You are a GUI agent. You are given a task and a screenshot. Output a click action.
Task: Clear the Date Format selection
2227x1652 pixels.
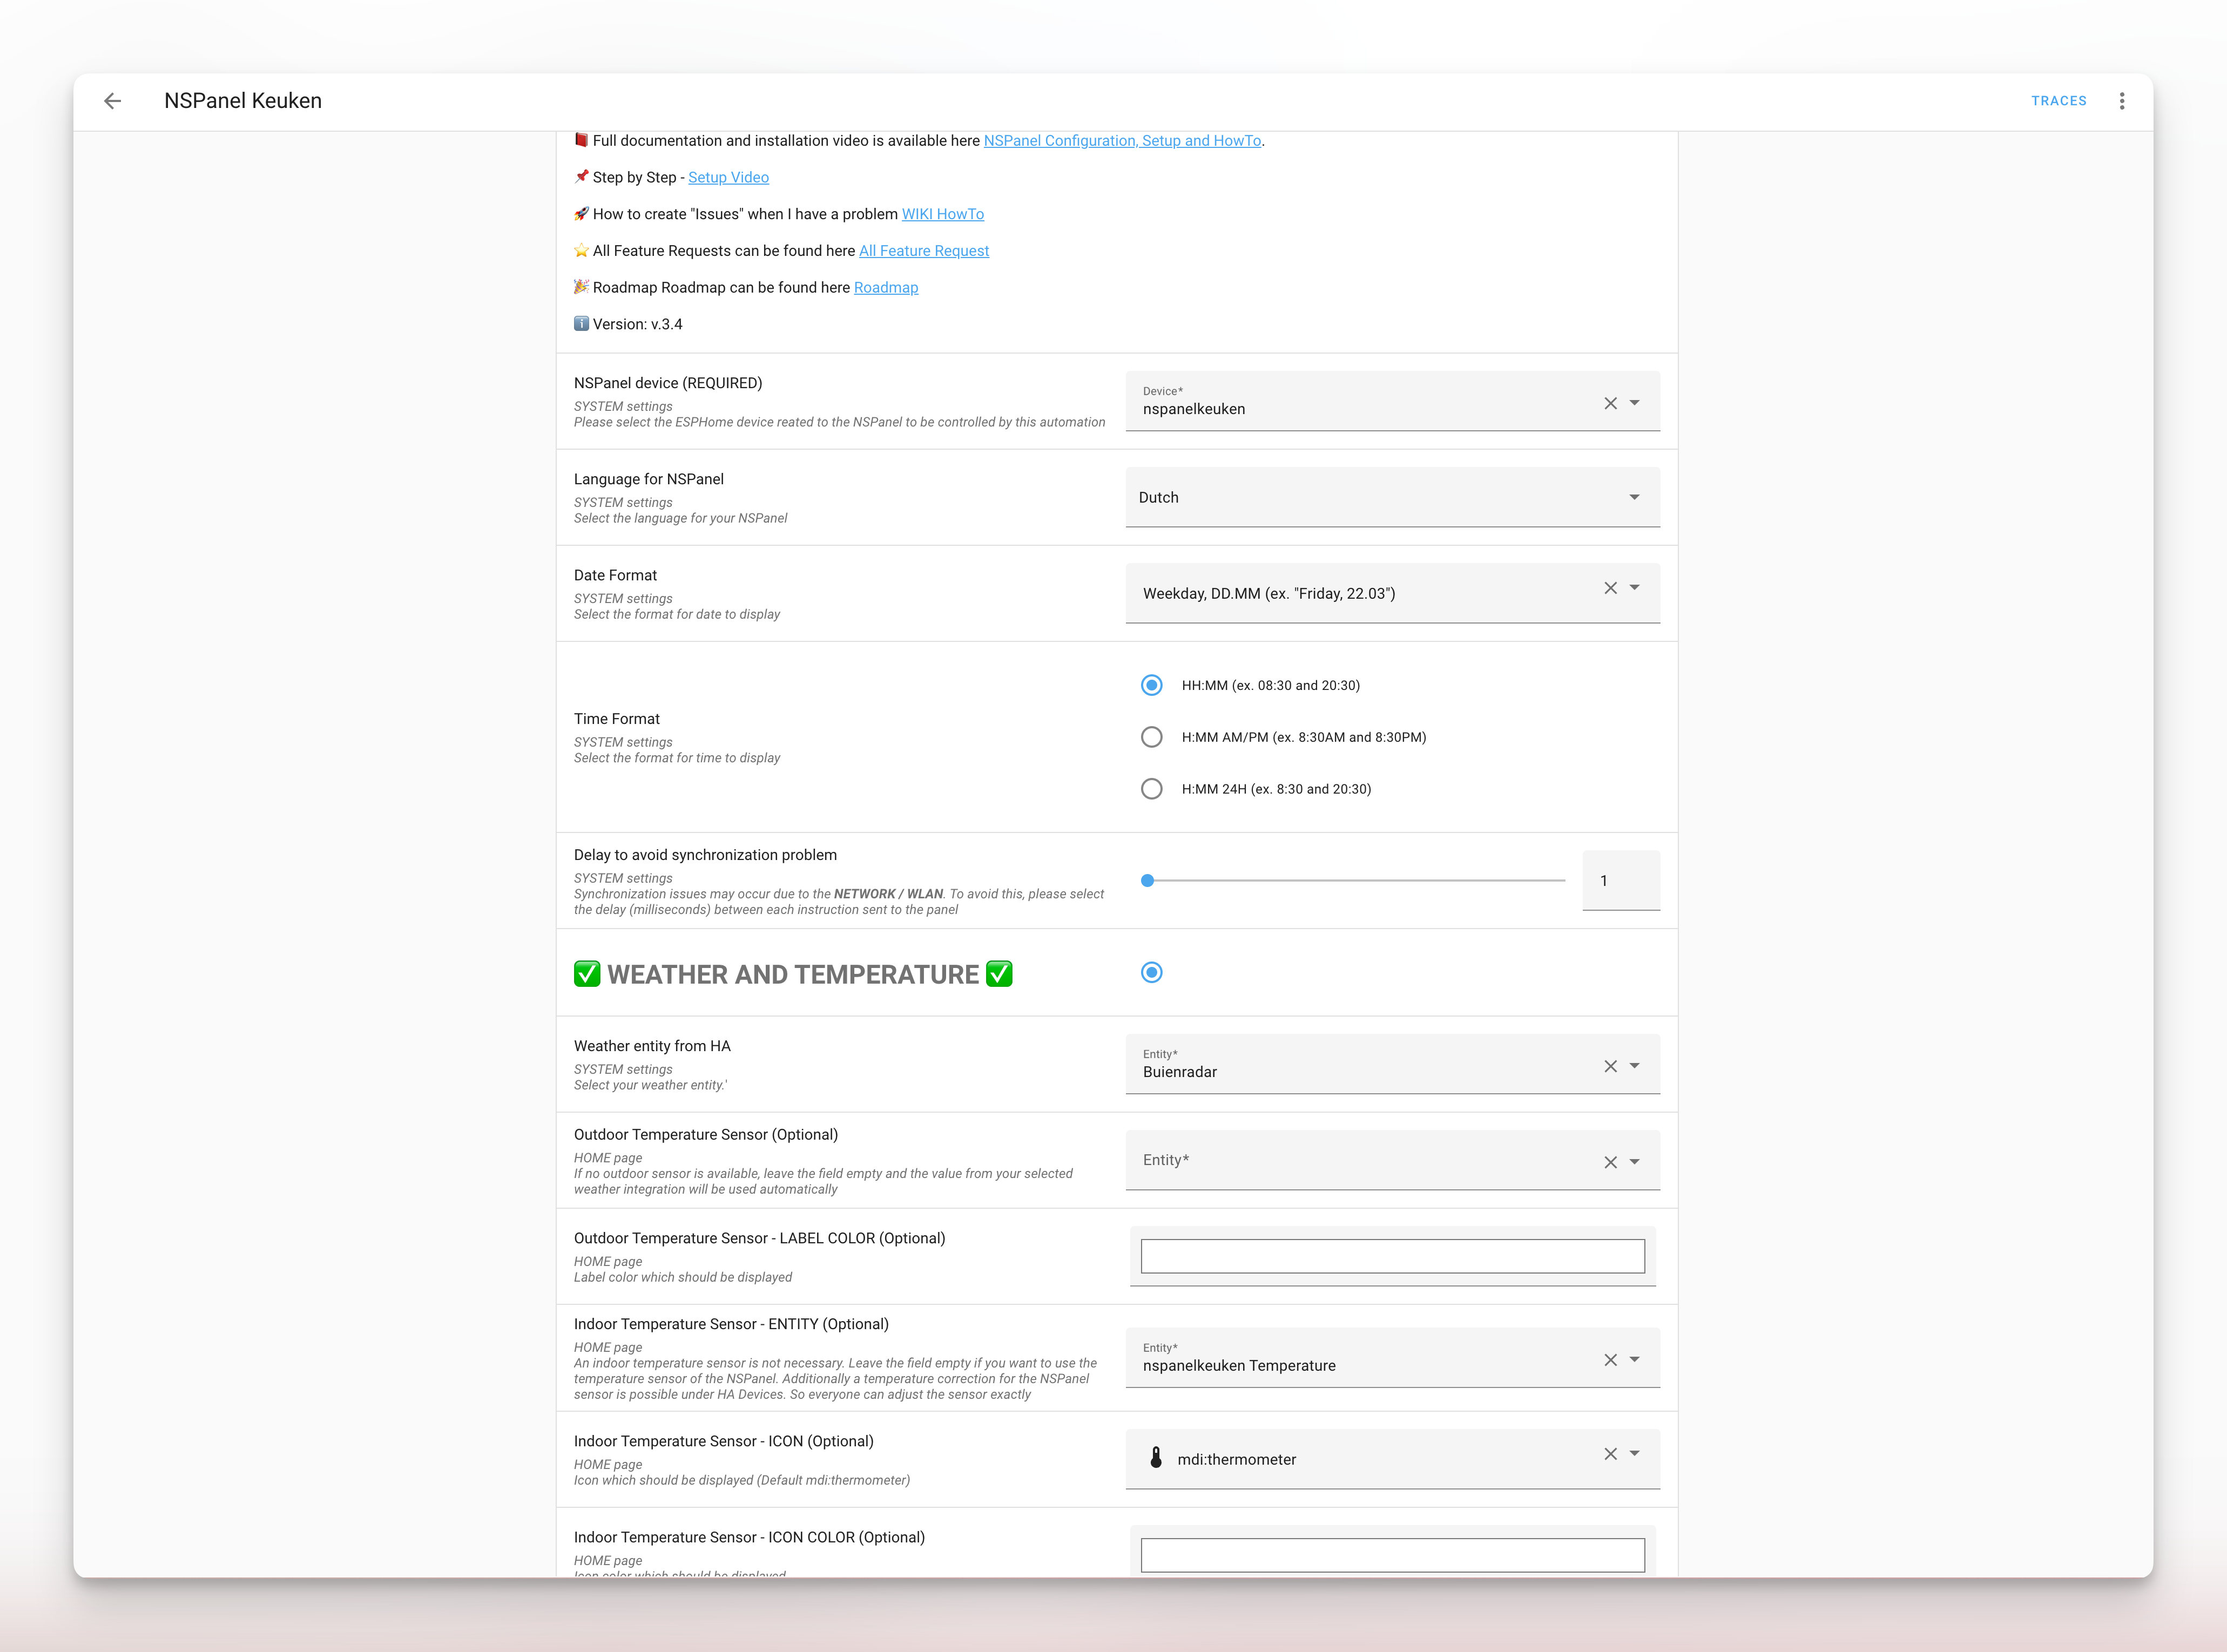click(1610, 588)
